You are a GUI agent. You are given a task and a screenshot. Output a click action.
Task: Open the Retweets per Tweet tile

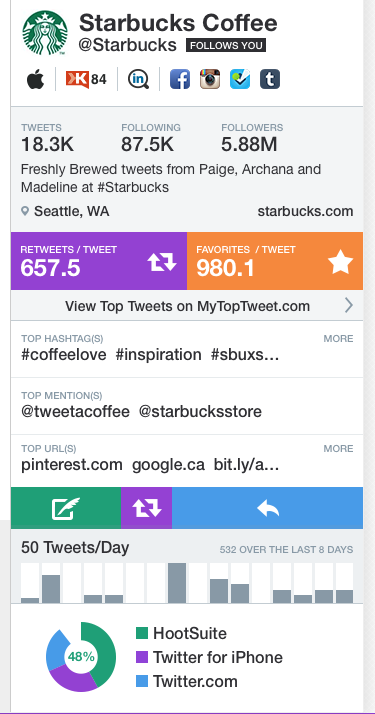(99, 261)
